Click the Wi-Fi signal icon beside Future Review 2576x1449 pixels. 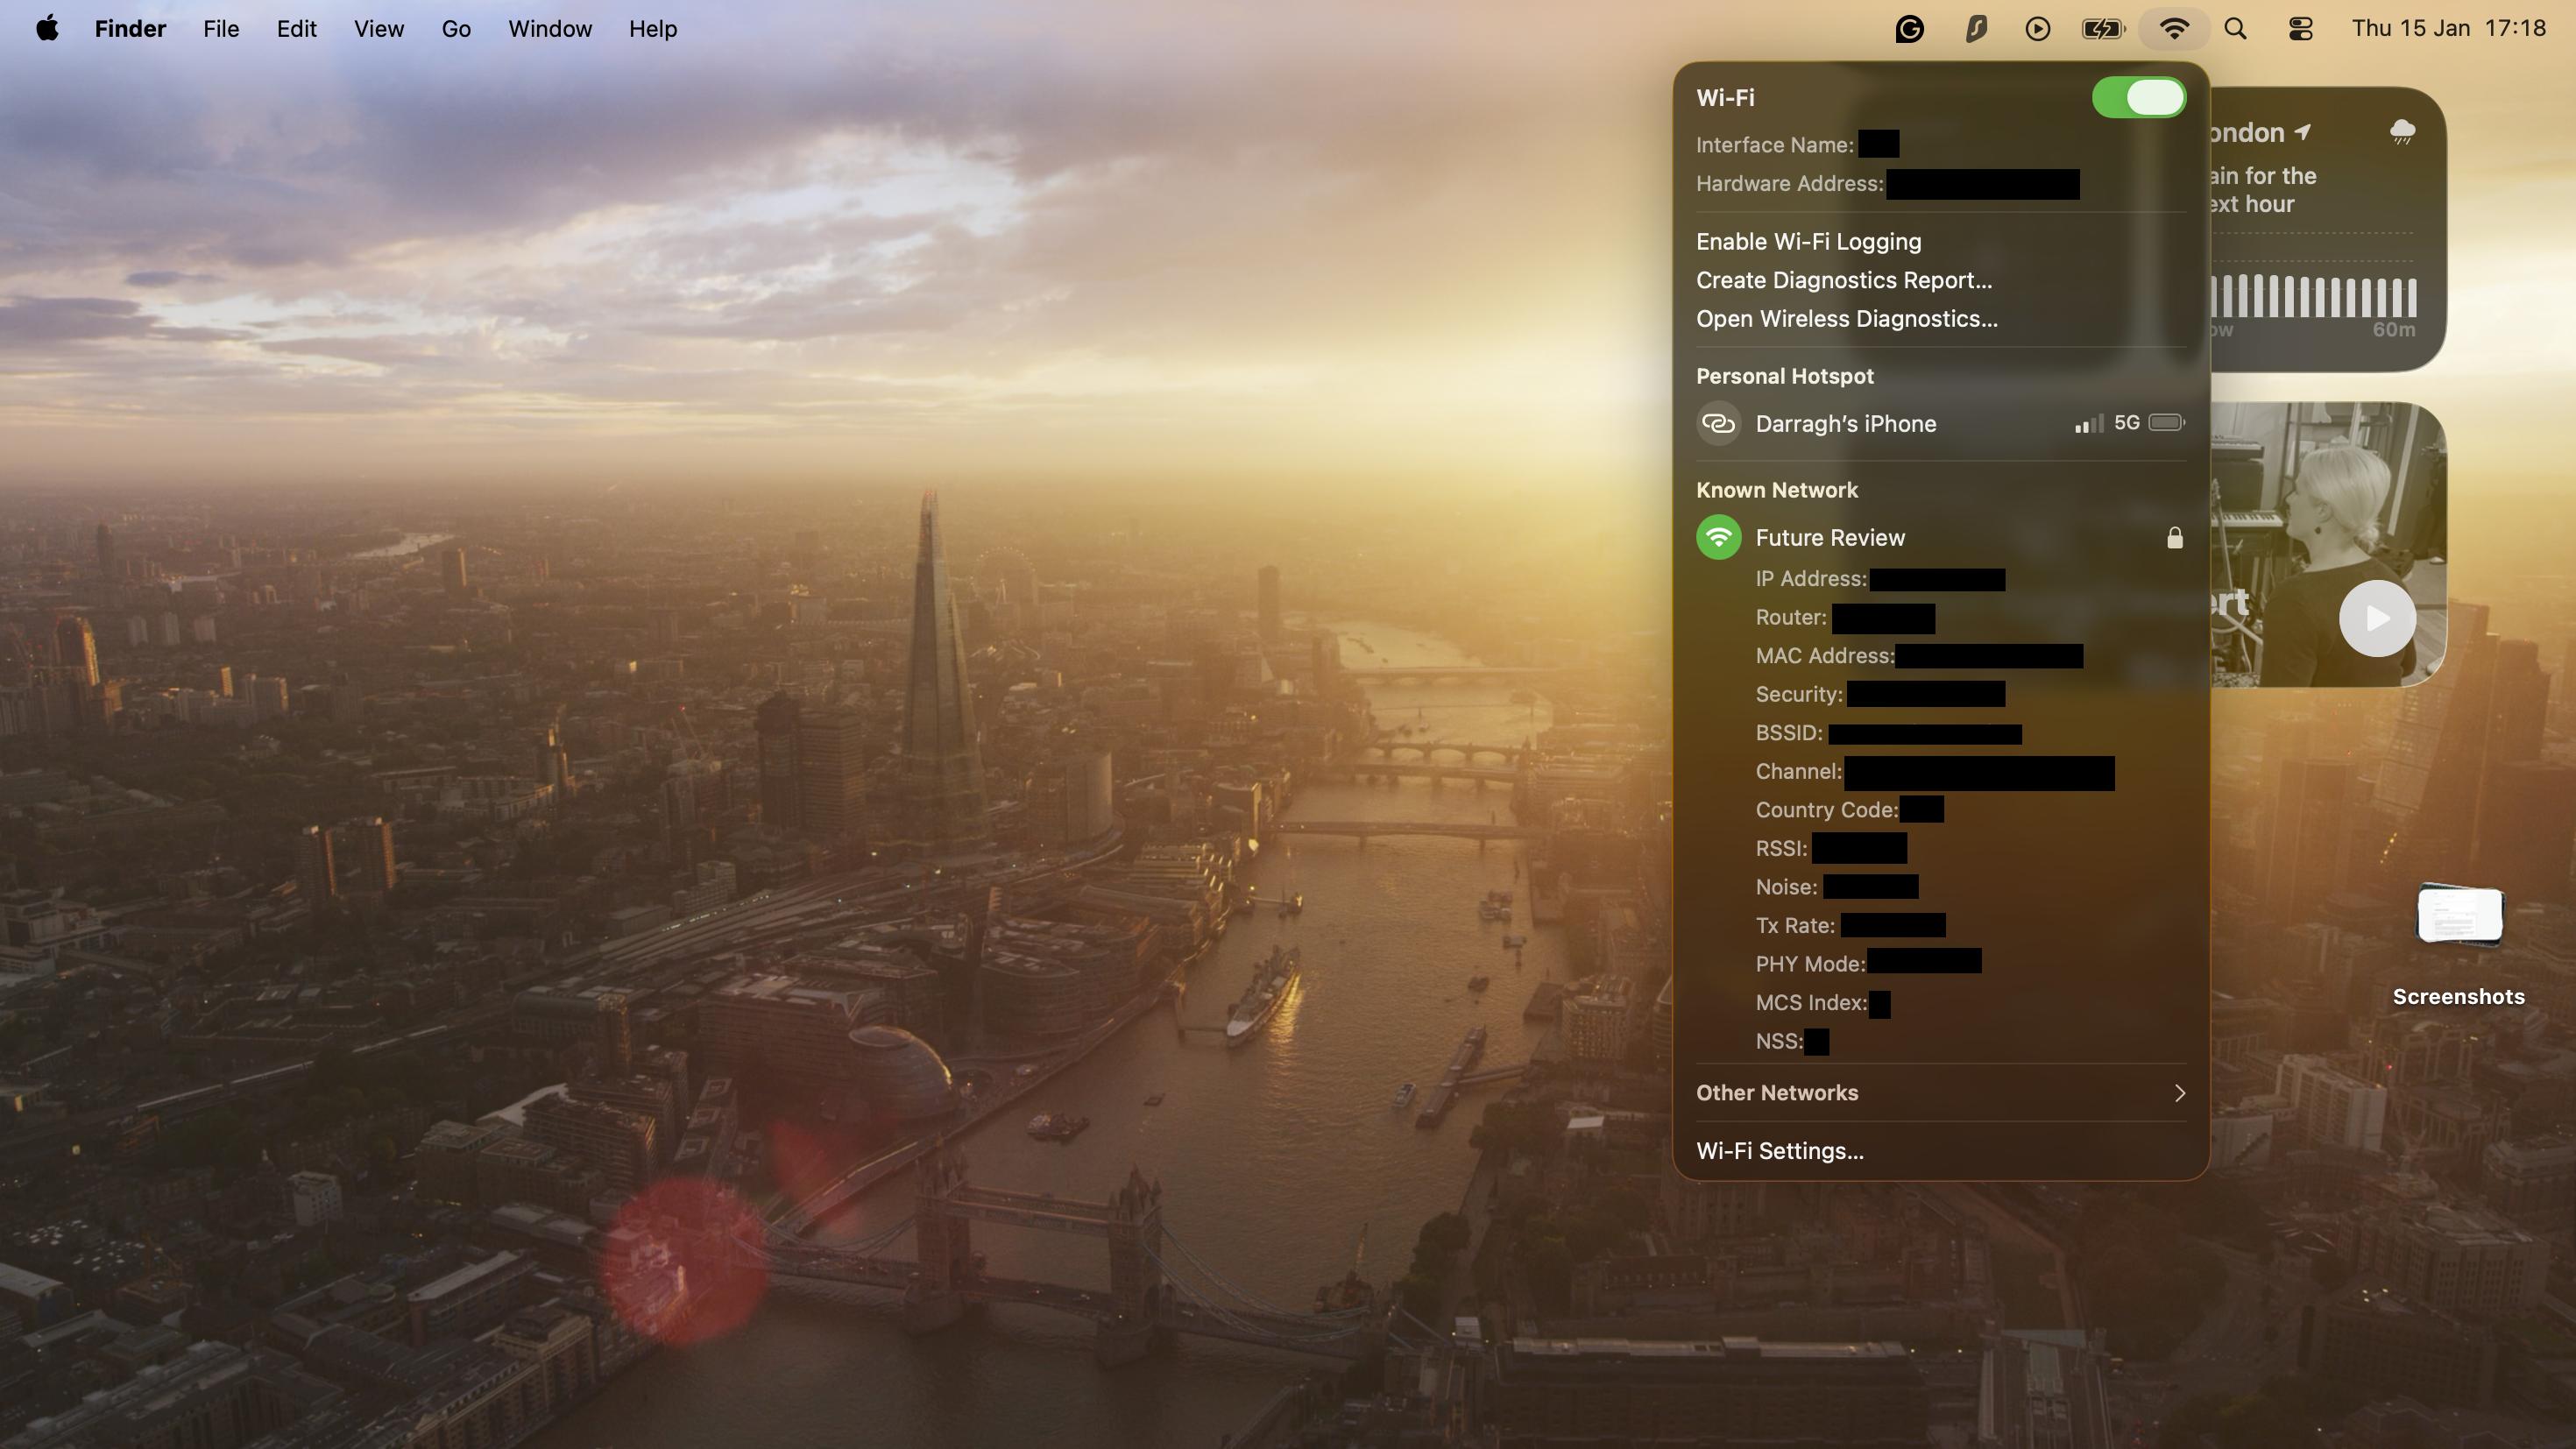coord(1718,537)
